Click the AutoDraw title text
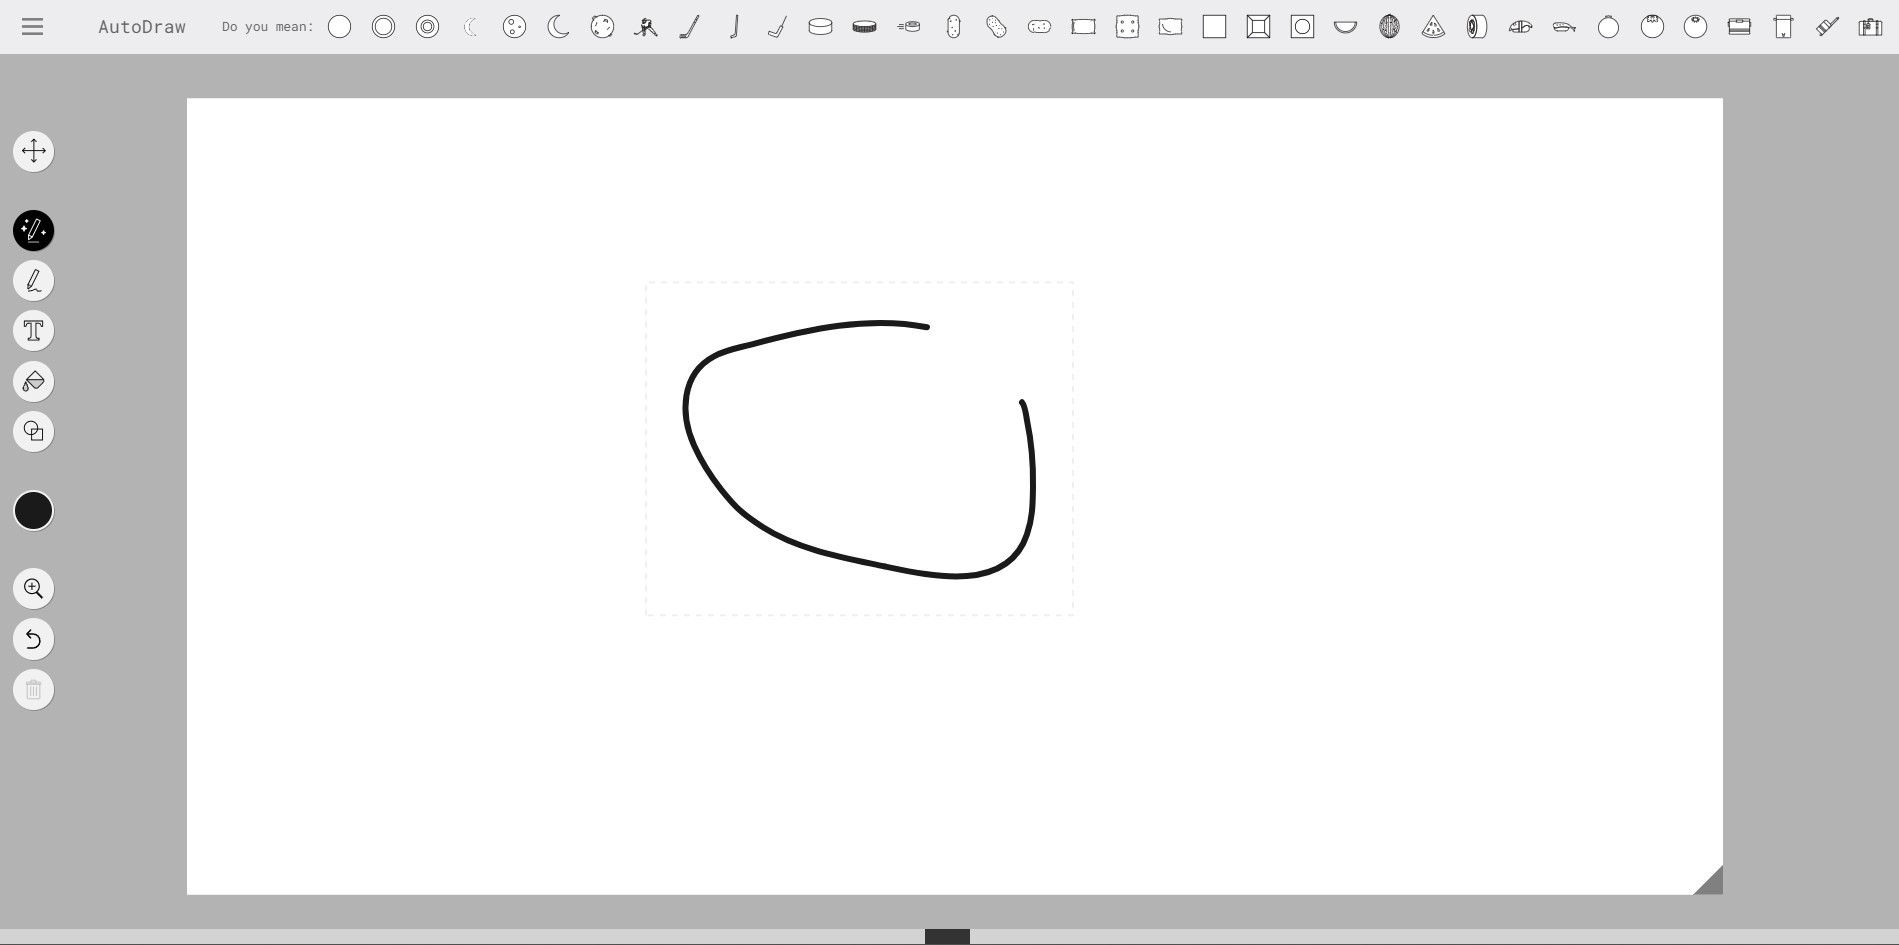This screenshot has height=945, width=1899. [x=142, y=27]
